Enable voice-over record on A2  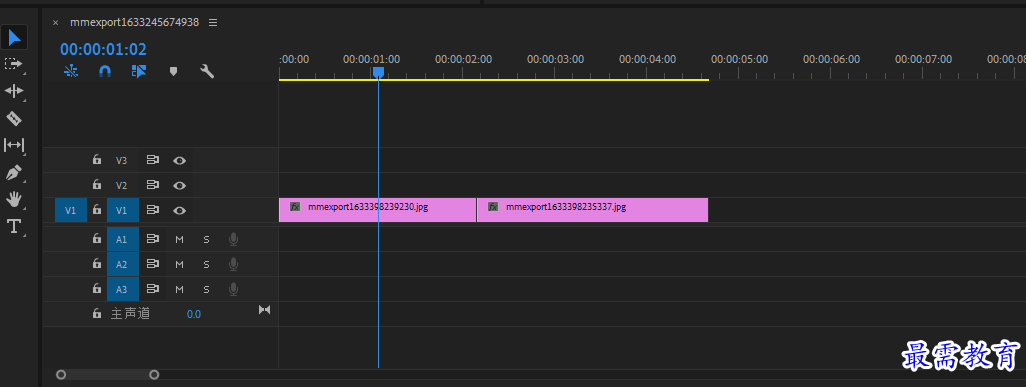[234, 265]
